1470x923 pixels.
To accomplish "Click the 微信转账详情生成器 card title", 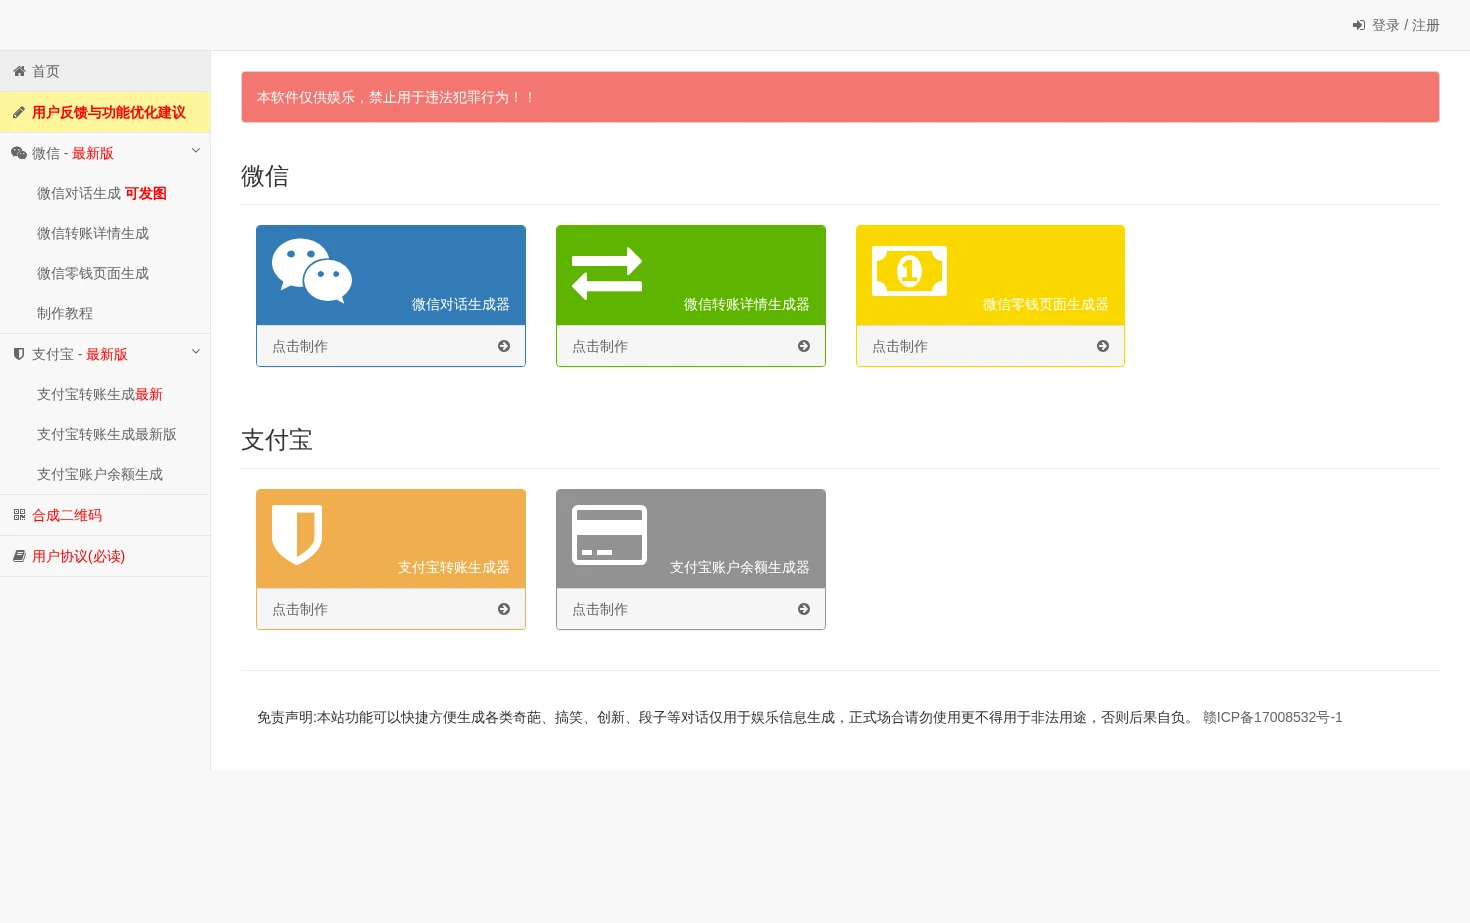I will [x=747, y=304].
